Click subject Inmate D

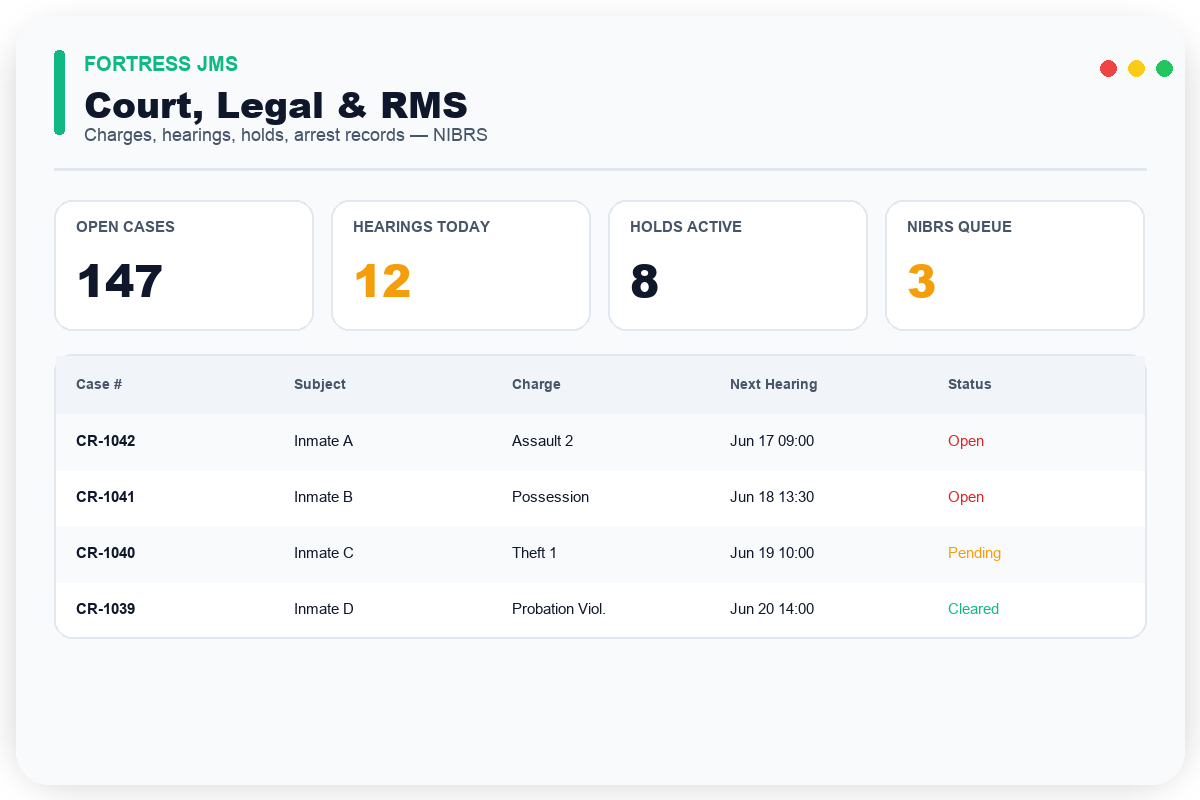tap(324, 609)
